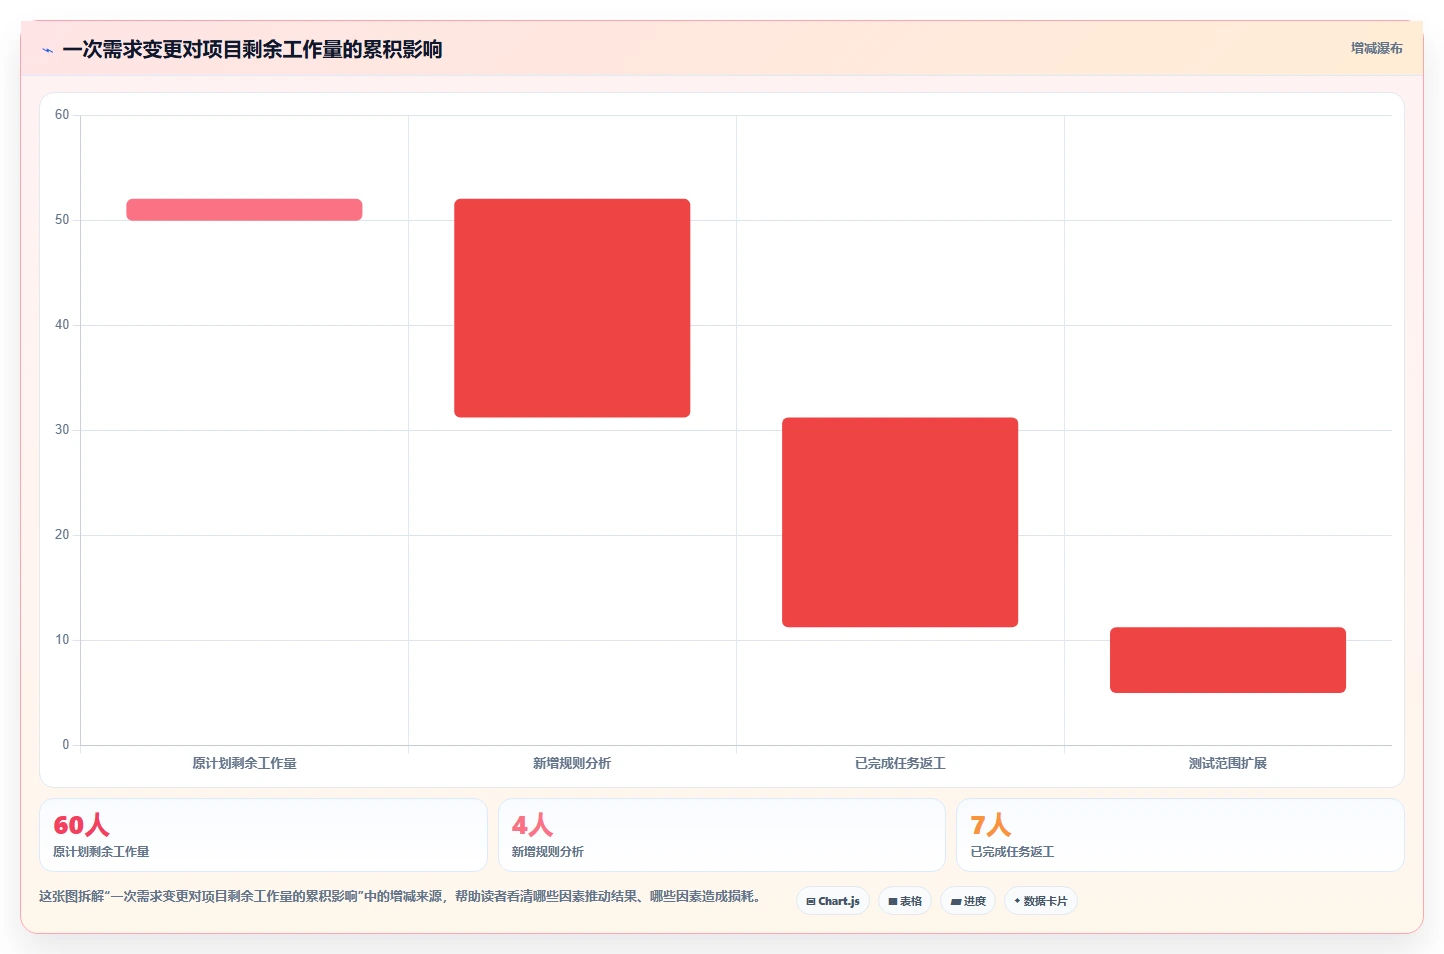Click the y-axis value 10
The image size is (1444, 954).
(62, 640)
